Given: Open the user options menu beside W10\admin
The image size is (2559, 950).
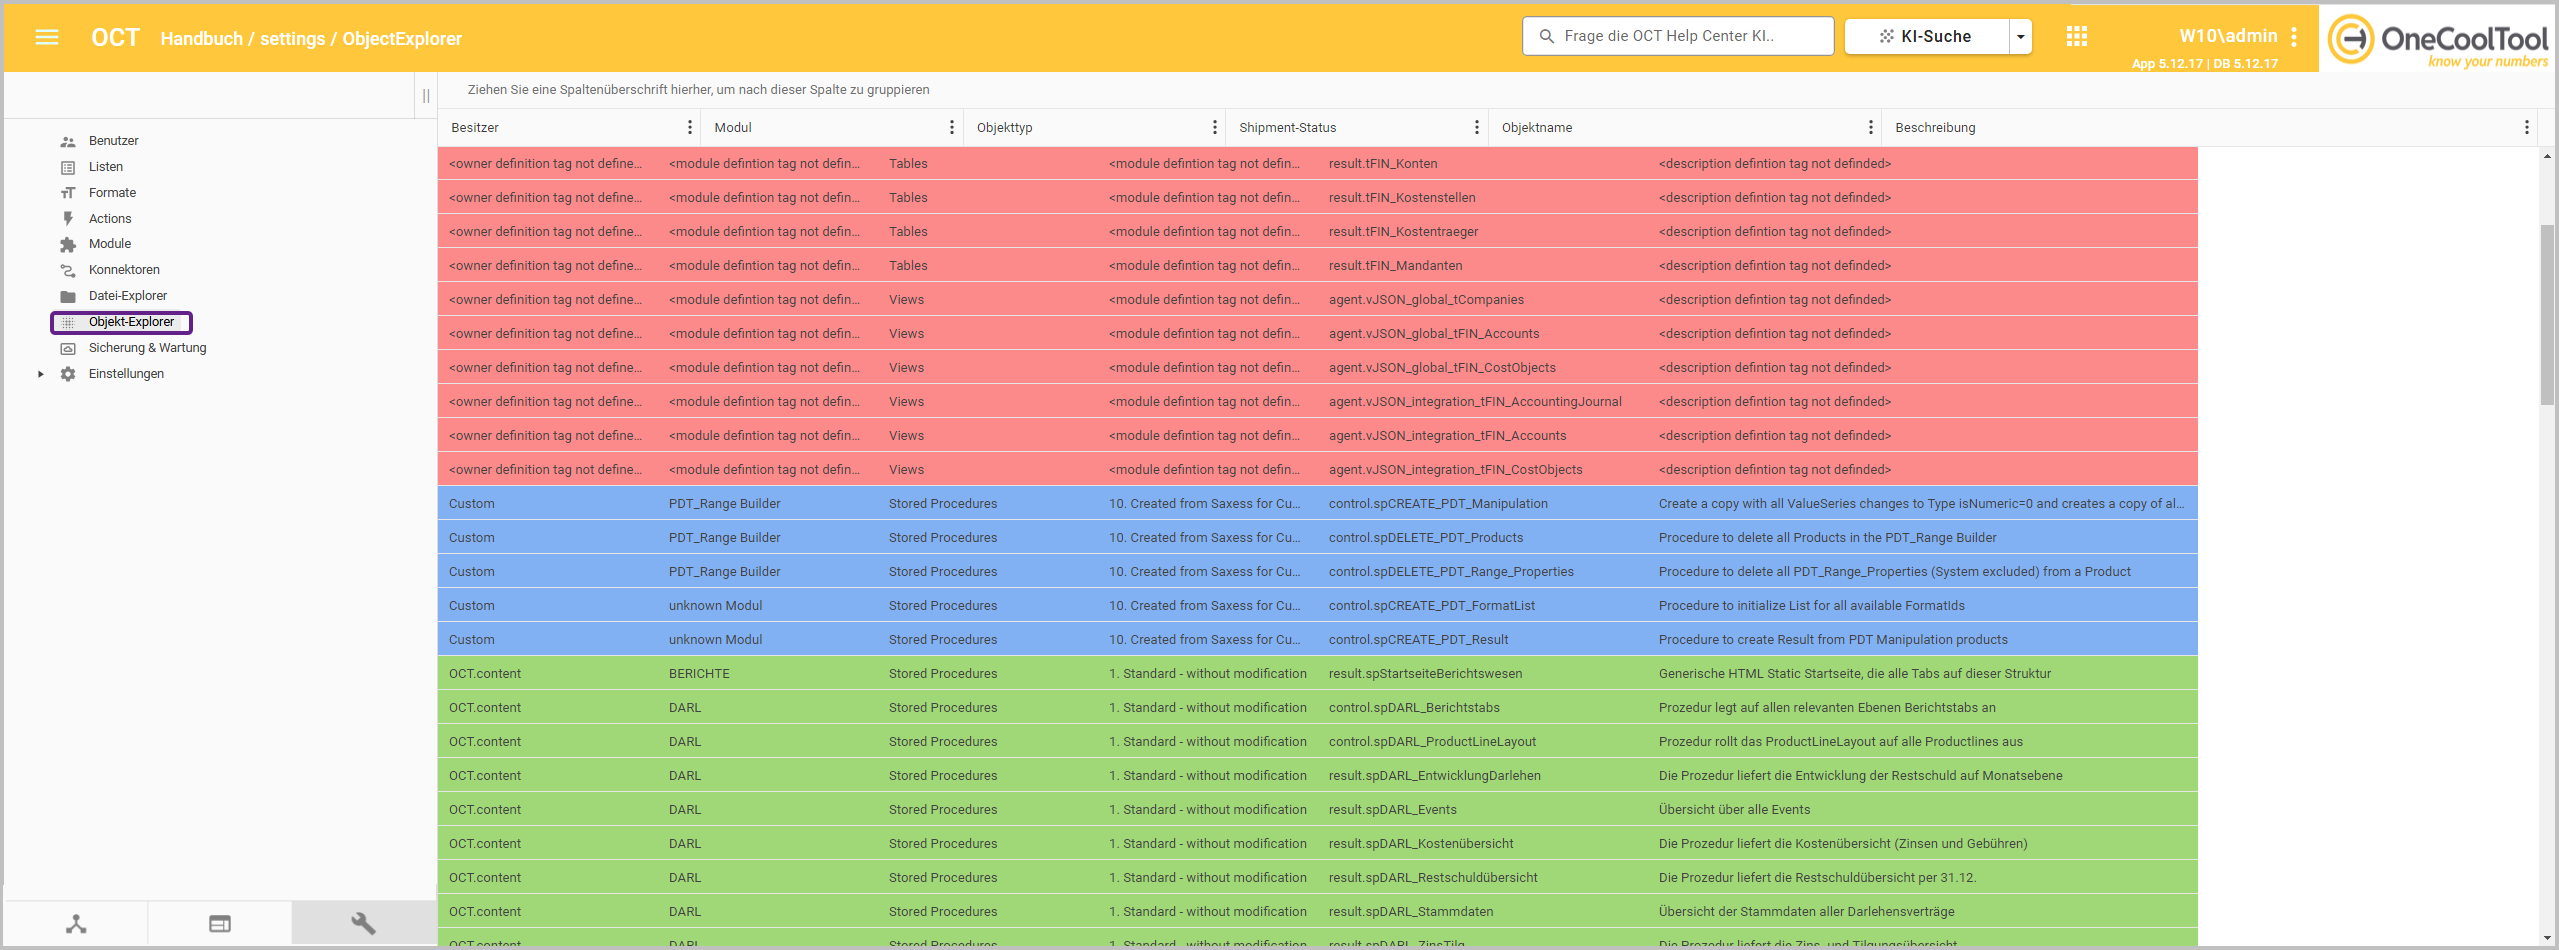Looking at the screenshot, I should [2294, 37].
